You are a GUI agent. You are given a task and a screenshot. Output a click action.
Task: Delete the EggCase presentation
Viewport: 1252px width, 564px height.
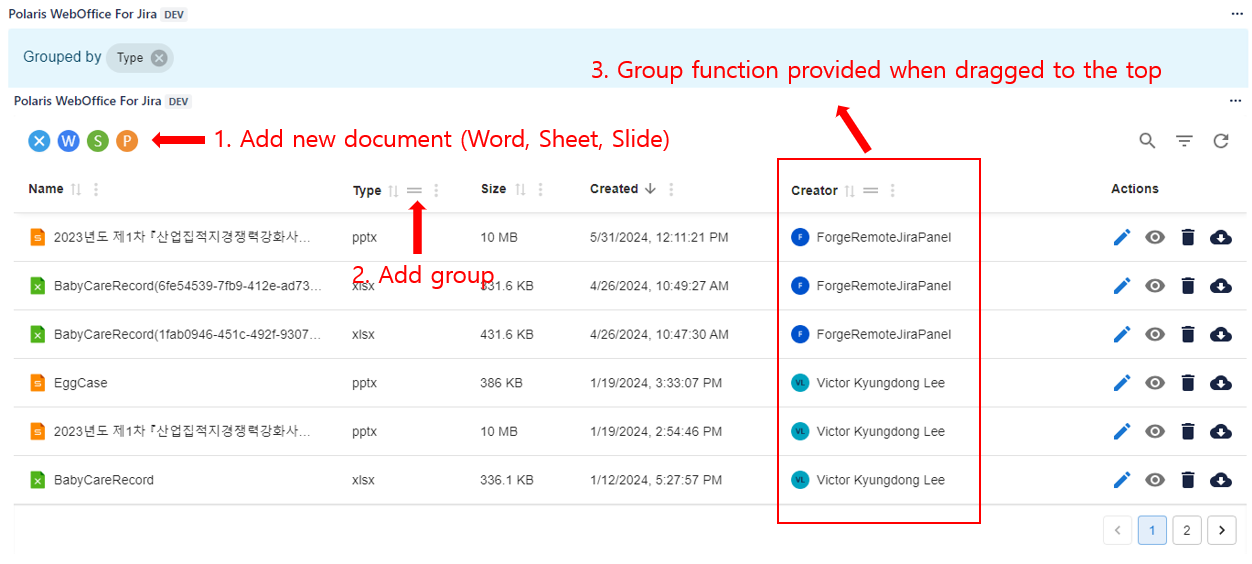1188,383
